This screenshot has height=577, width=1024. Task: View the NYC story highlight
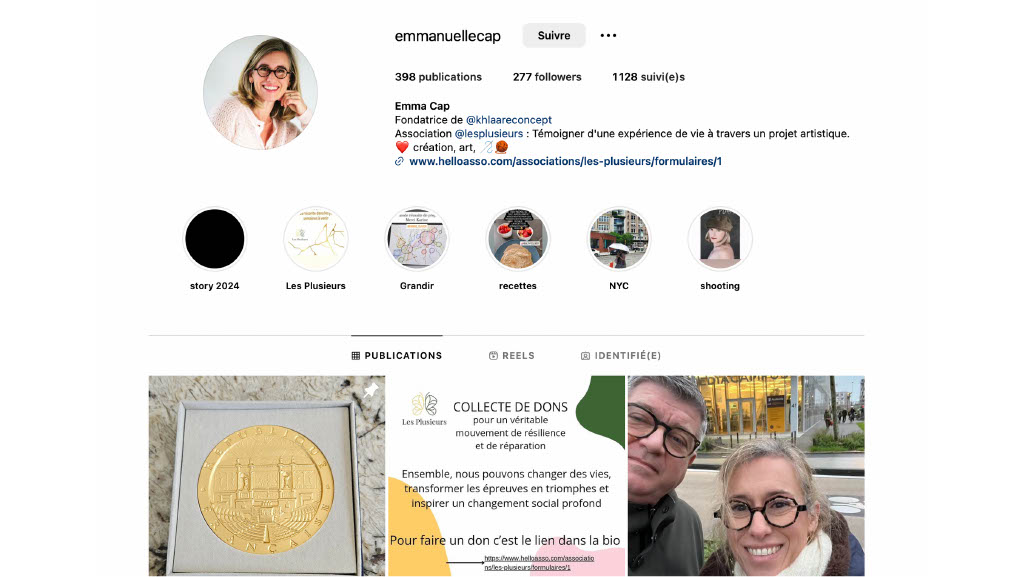pos(618,239)
